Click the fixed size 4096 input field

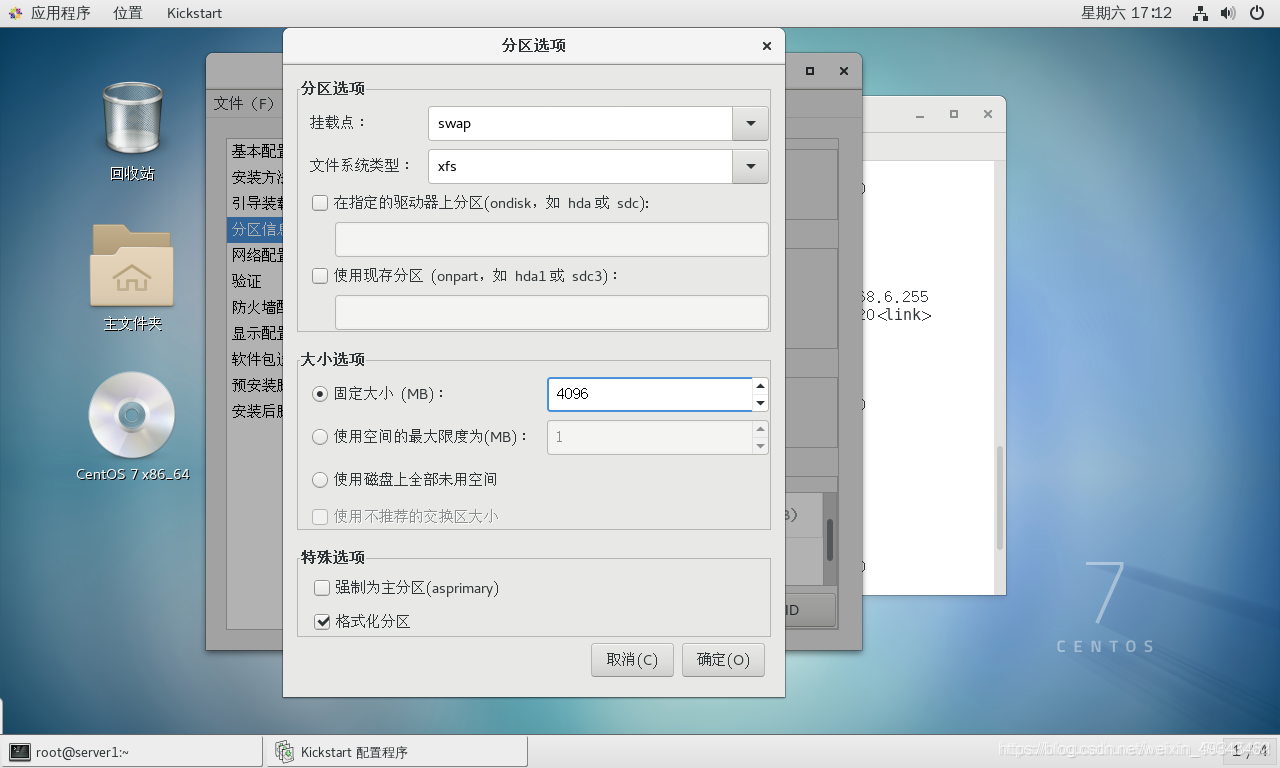pos(650,394)
